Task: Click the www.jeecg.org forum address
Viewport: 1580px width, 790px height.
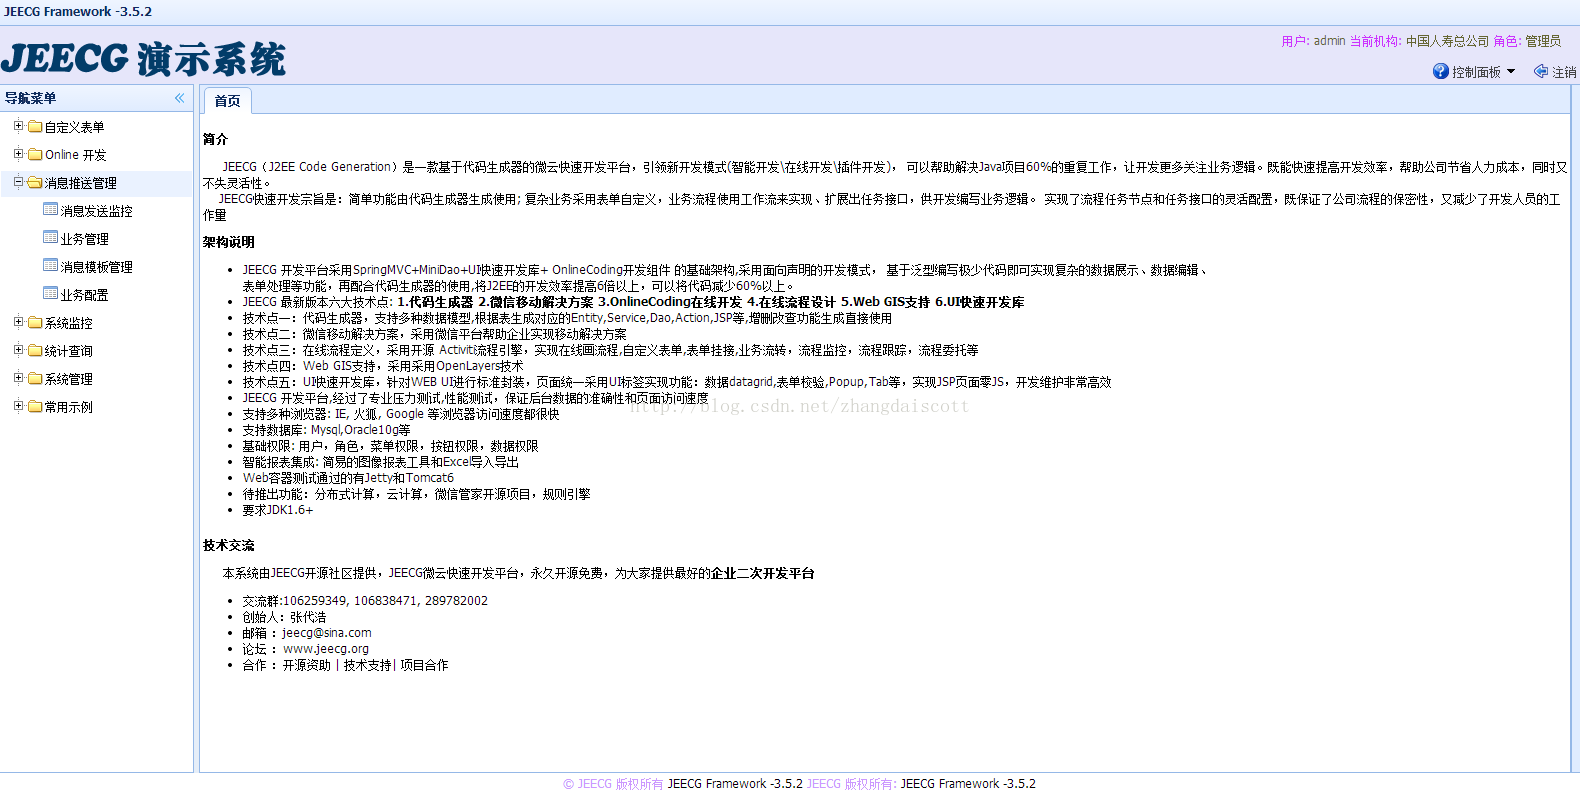Action: point(326,649)
